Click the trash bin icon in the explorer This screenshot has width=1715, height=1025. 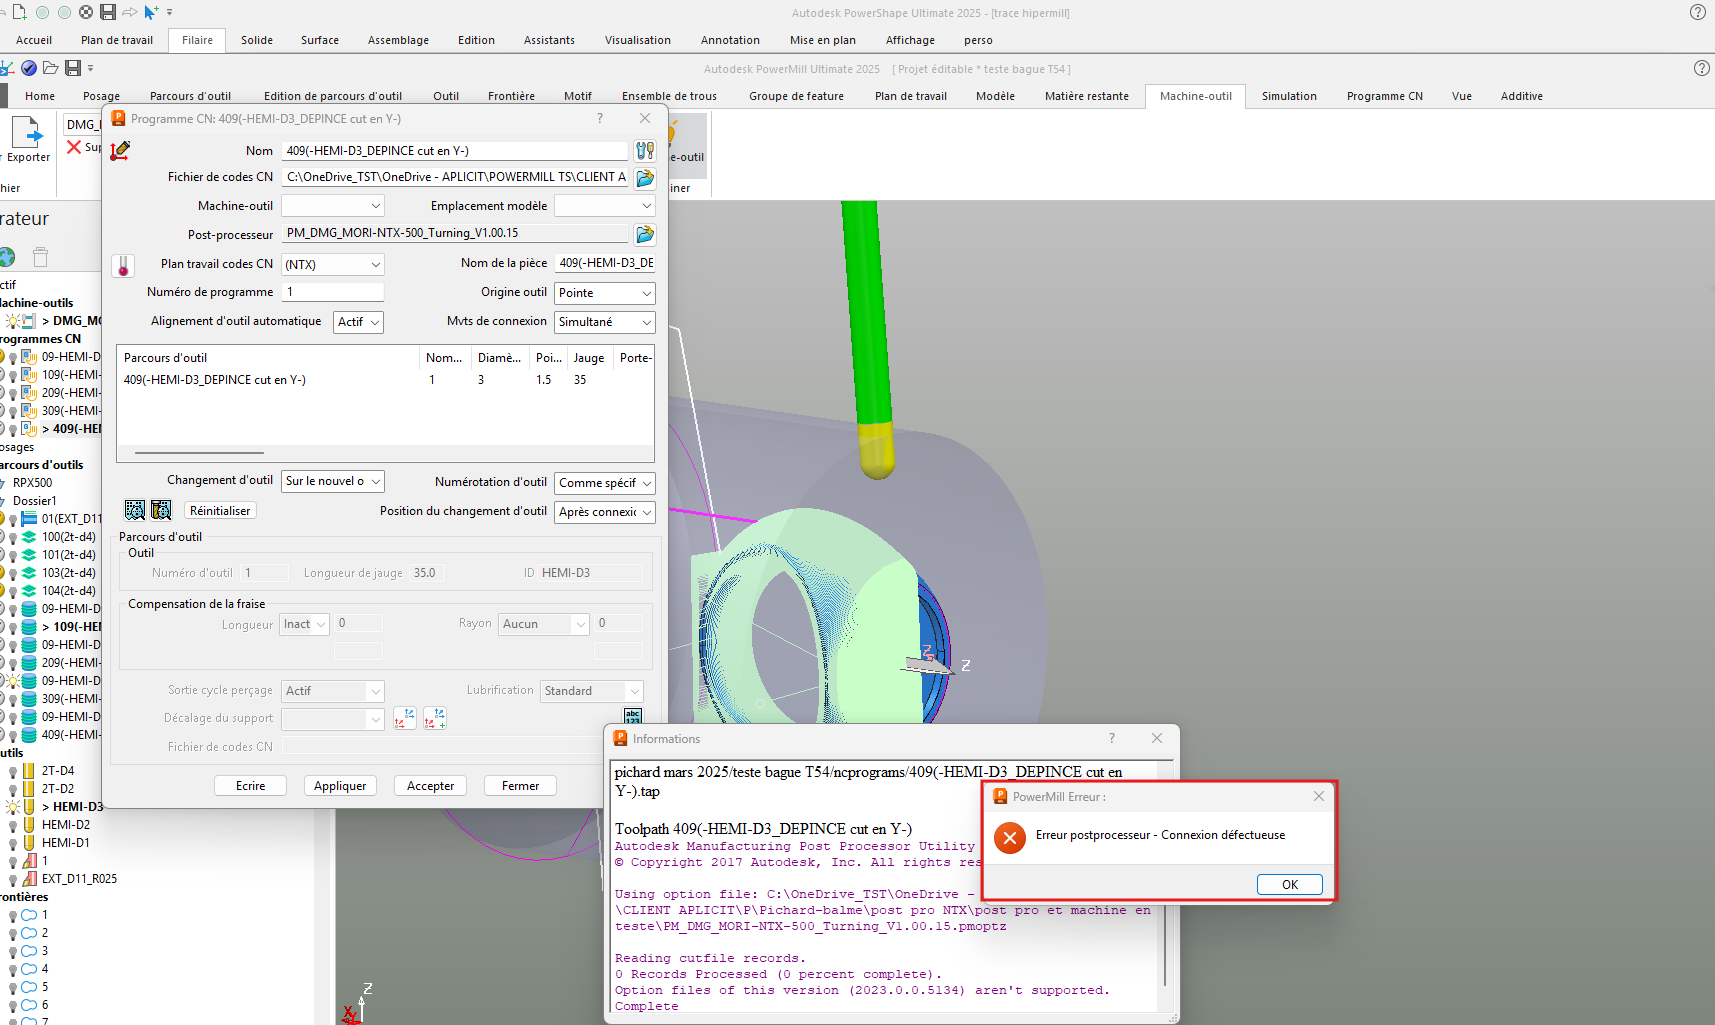click(41, 257)
